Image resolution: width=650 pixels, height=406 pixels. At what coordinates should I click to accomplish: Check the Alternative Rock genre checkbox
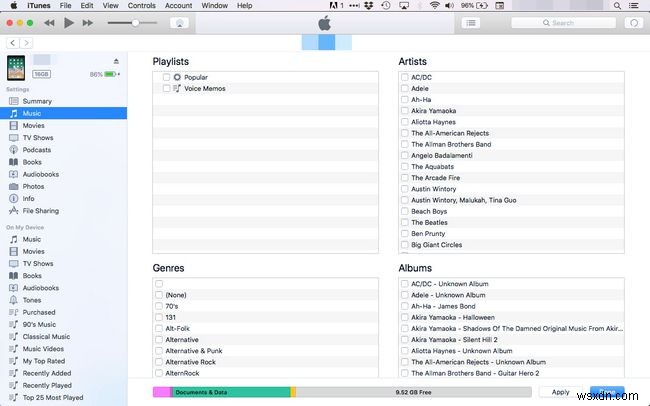tap(158, 362)
